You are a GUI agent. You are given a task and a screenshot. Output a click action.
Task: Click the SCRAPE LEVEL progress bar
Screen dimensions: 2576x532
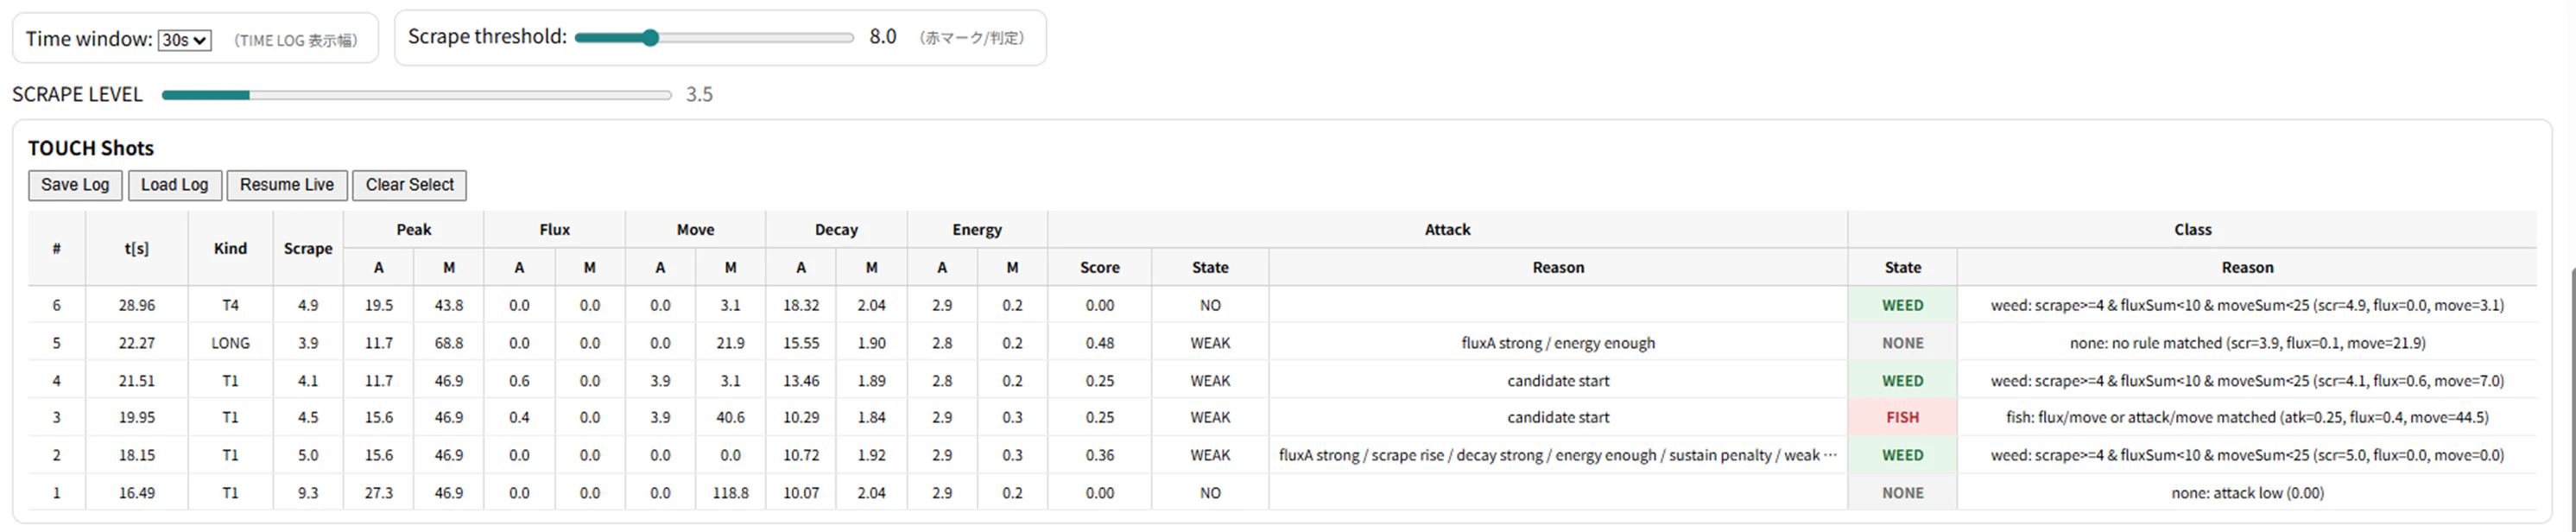tap(416, 95)
